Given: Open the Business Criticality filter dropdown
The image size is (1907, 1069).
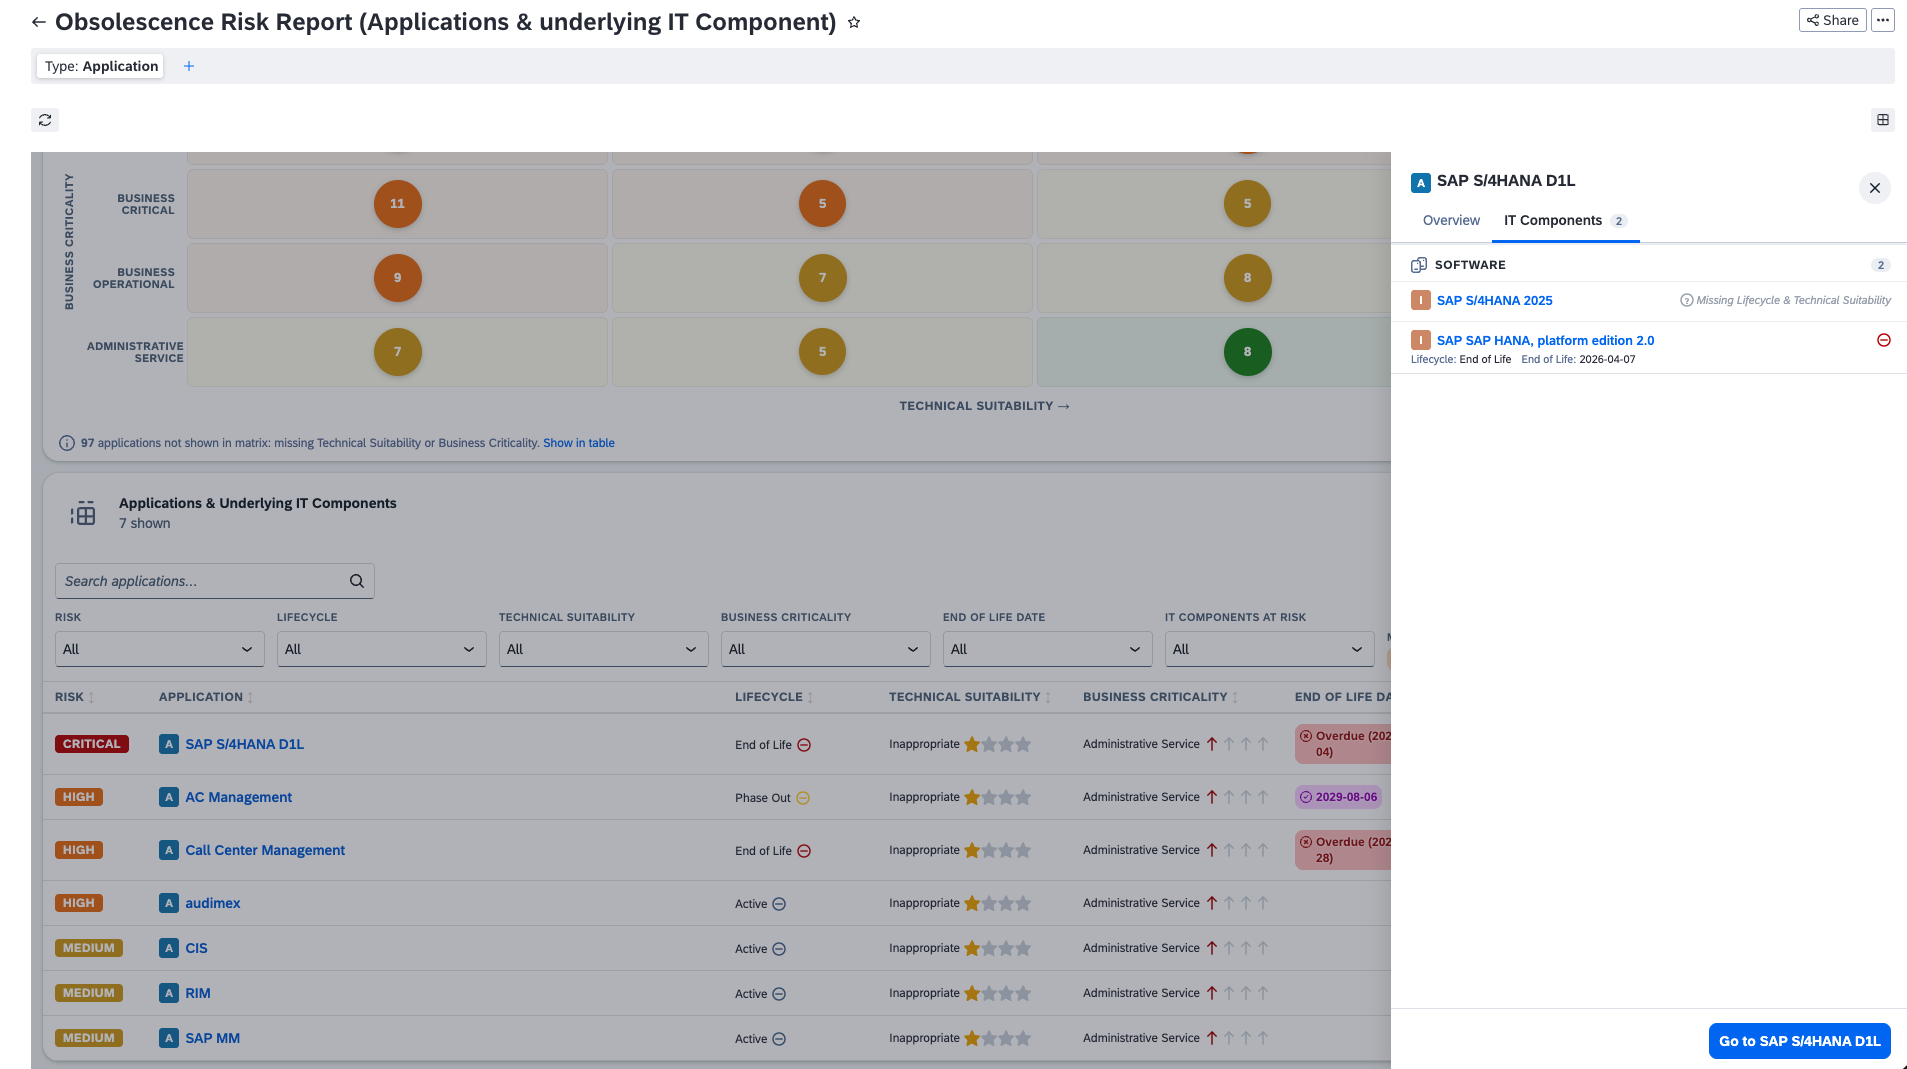Looking at the screenshot, I should (826, 649).
